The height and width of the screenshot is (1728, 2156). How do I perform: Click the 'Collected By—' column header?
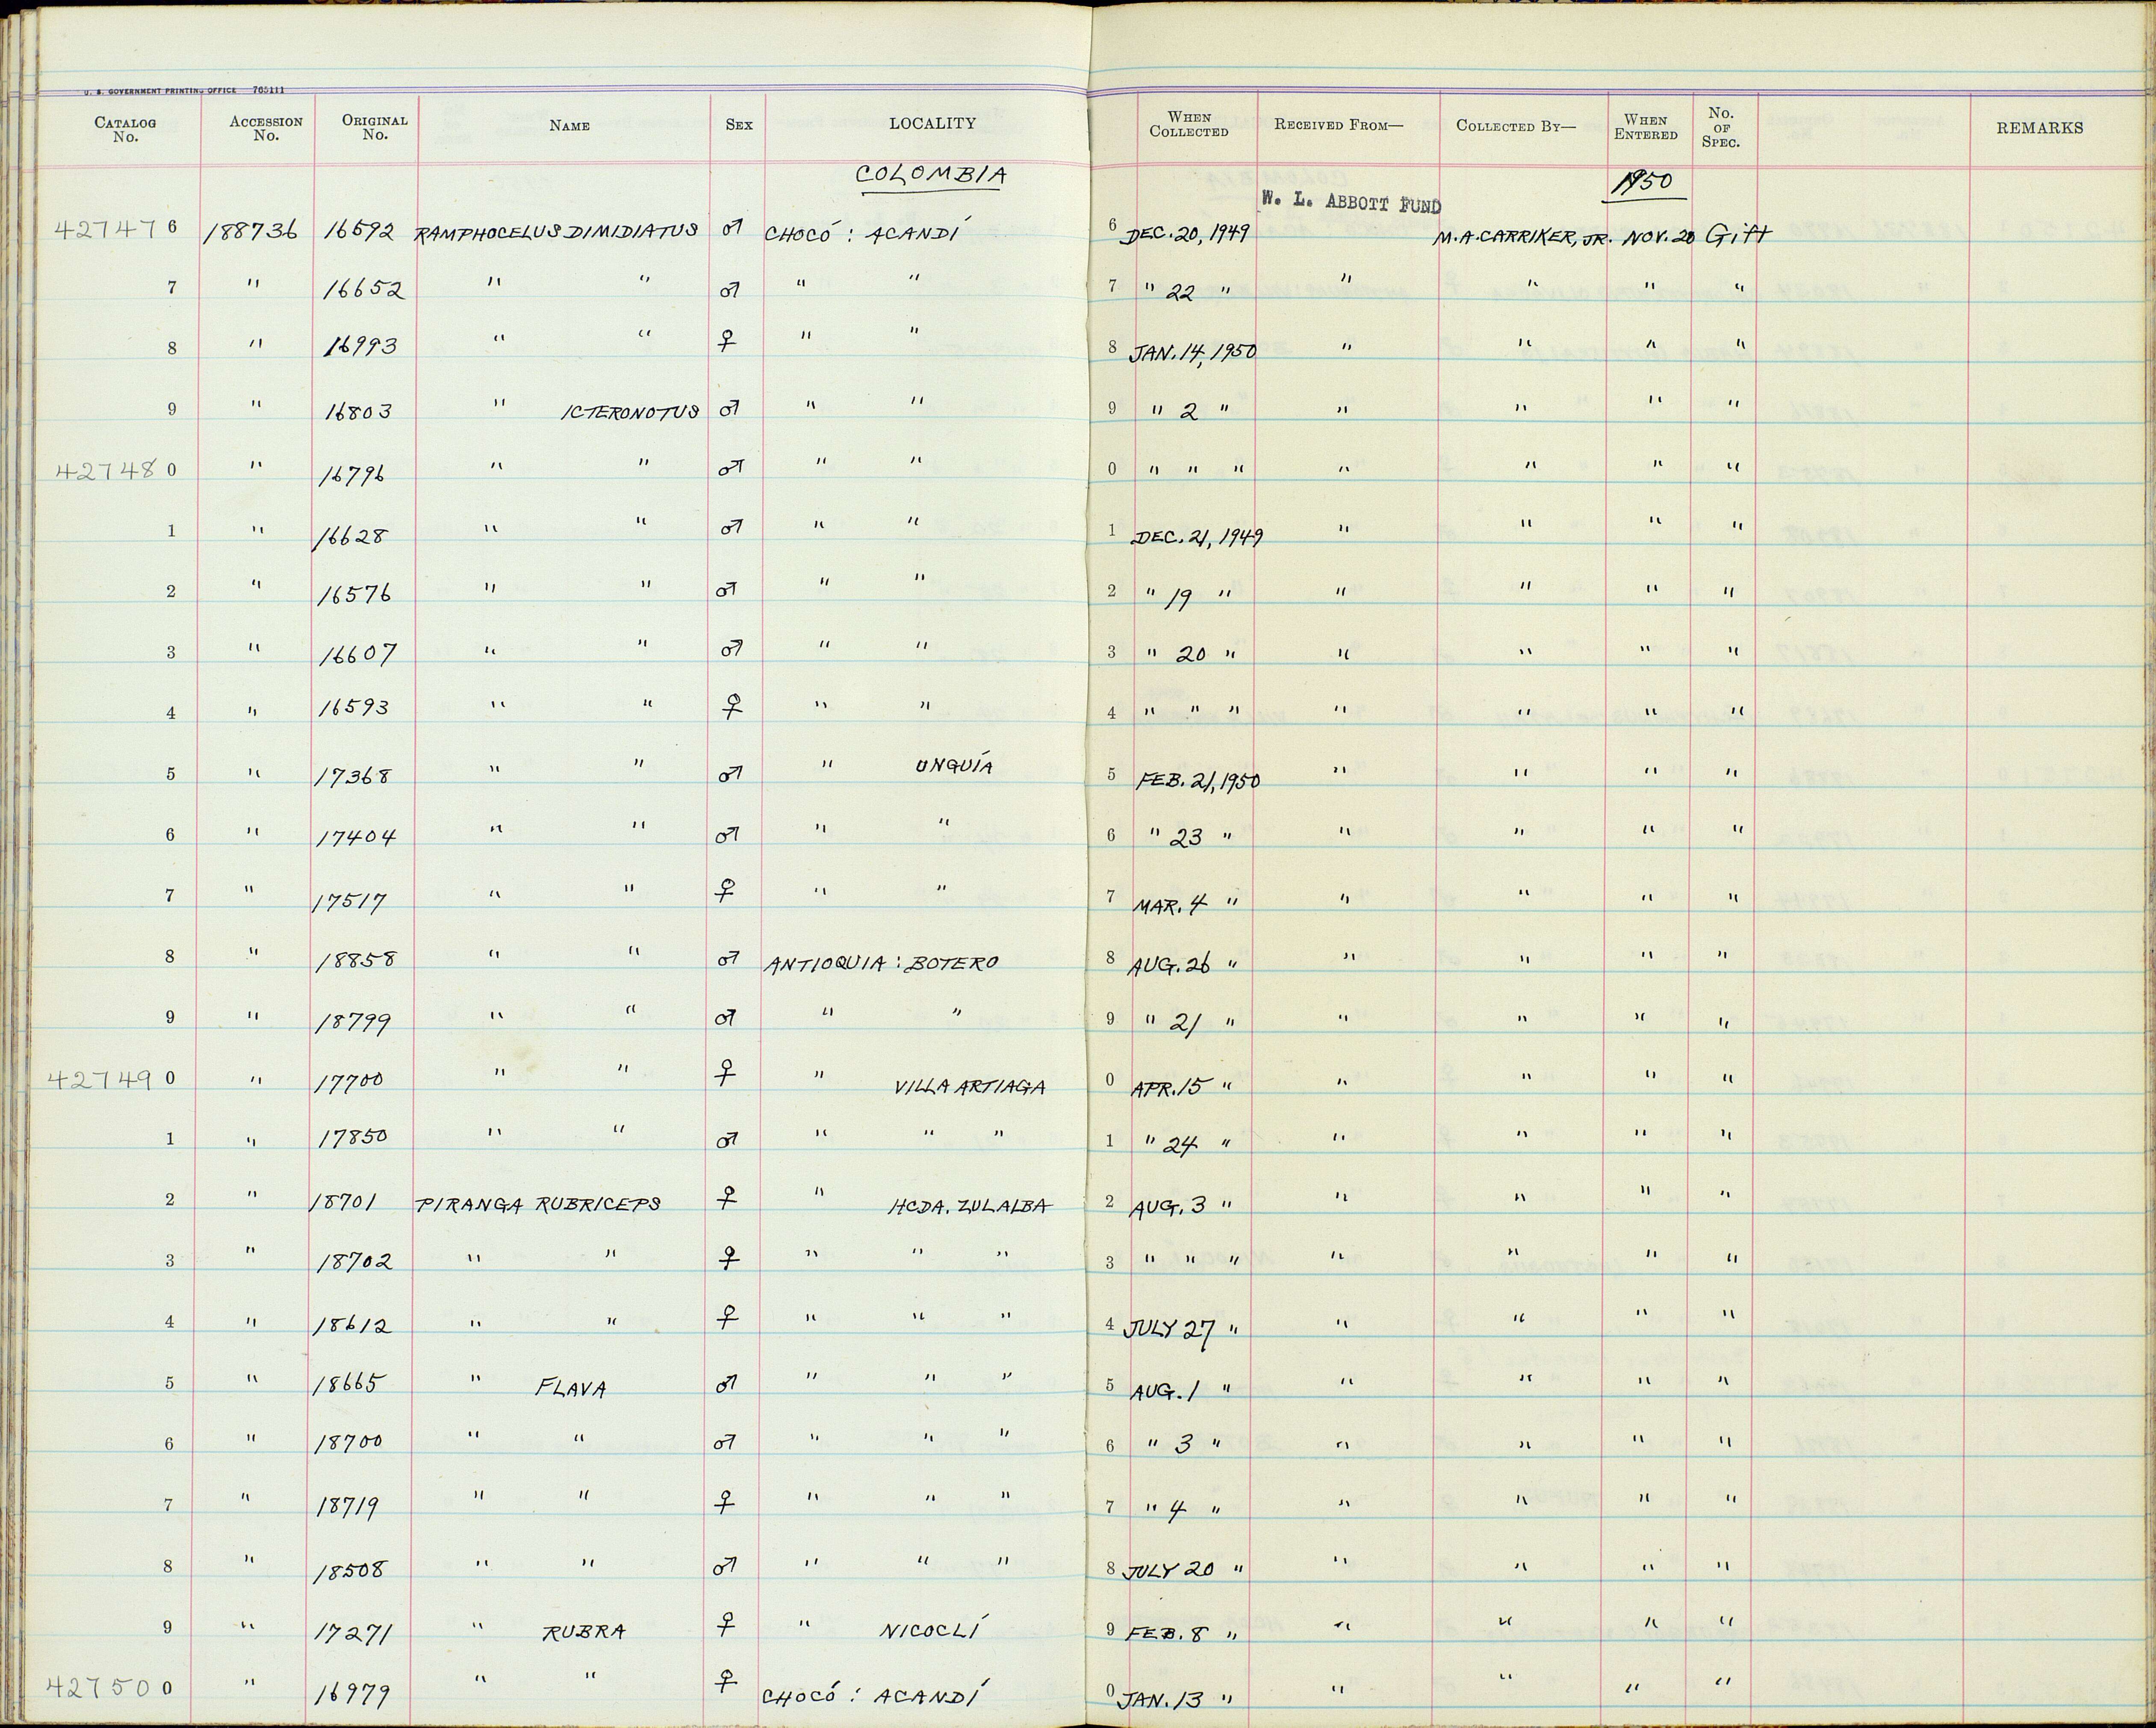click(x=1515, y=126)
